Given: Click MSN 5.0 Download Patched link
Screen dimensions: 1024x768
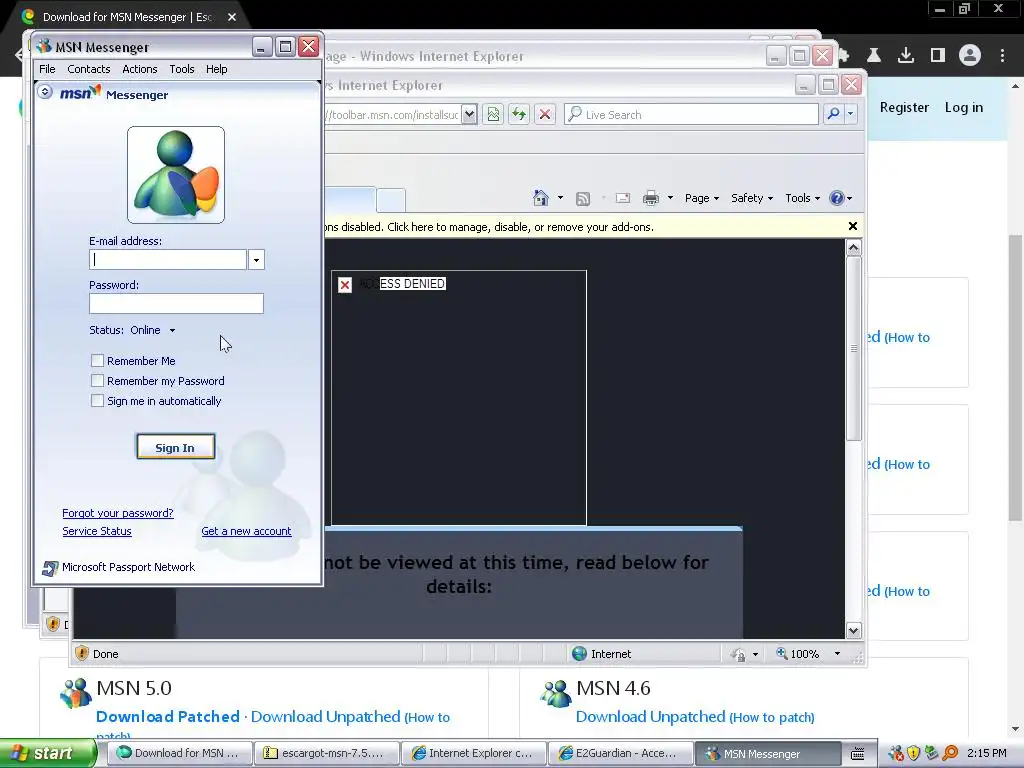Looking at the screenshot, I should click(x=168, y=716).
